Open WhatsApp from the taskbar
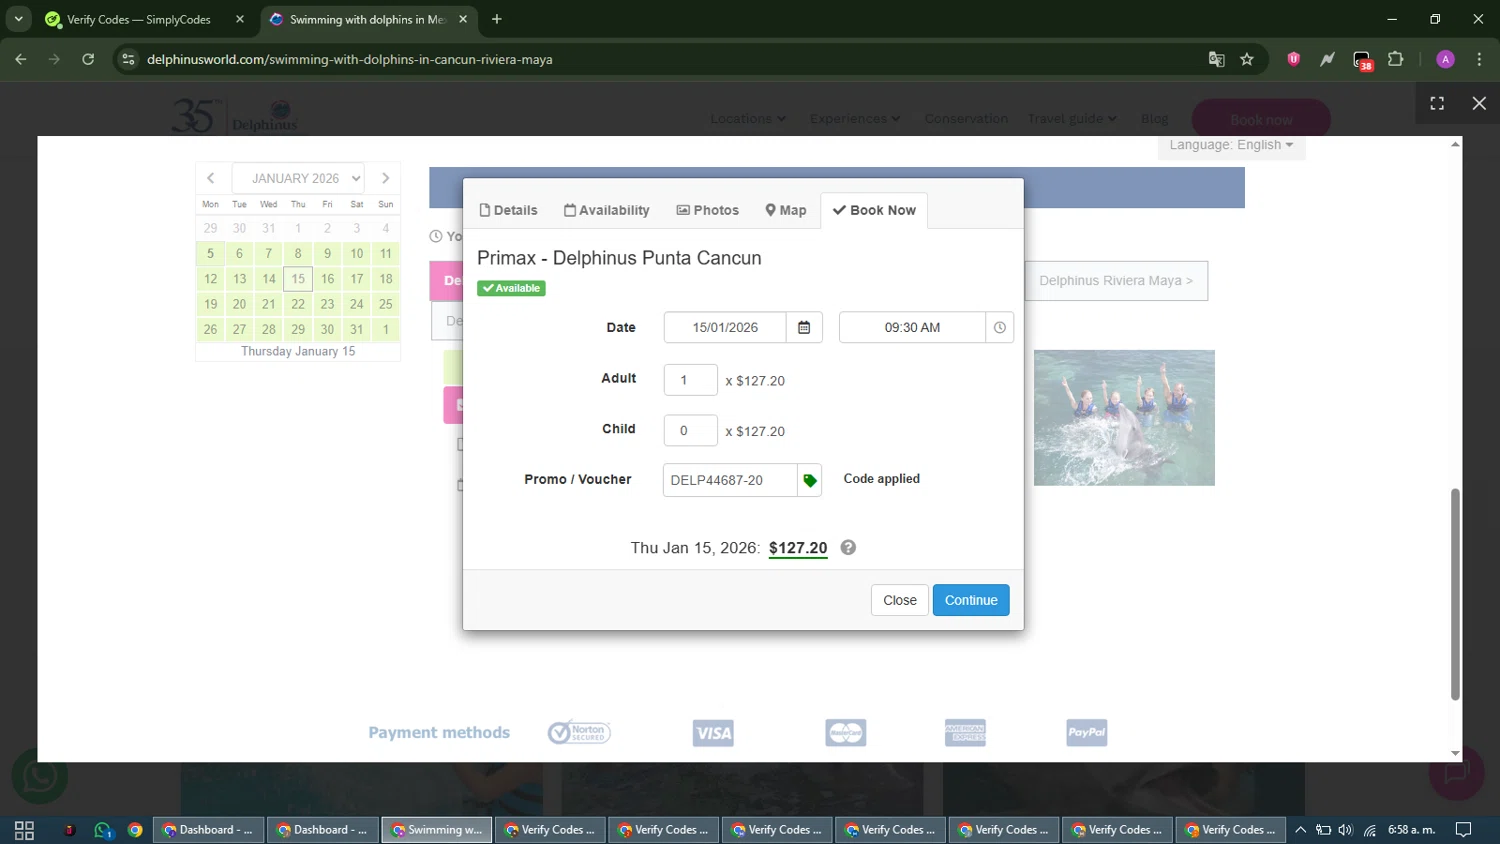This screenshot has width=1500, height=844. click(103, 830)
